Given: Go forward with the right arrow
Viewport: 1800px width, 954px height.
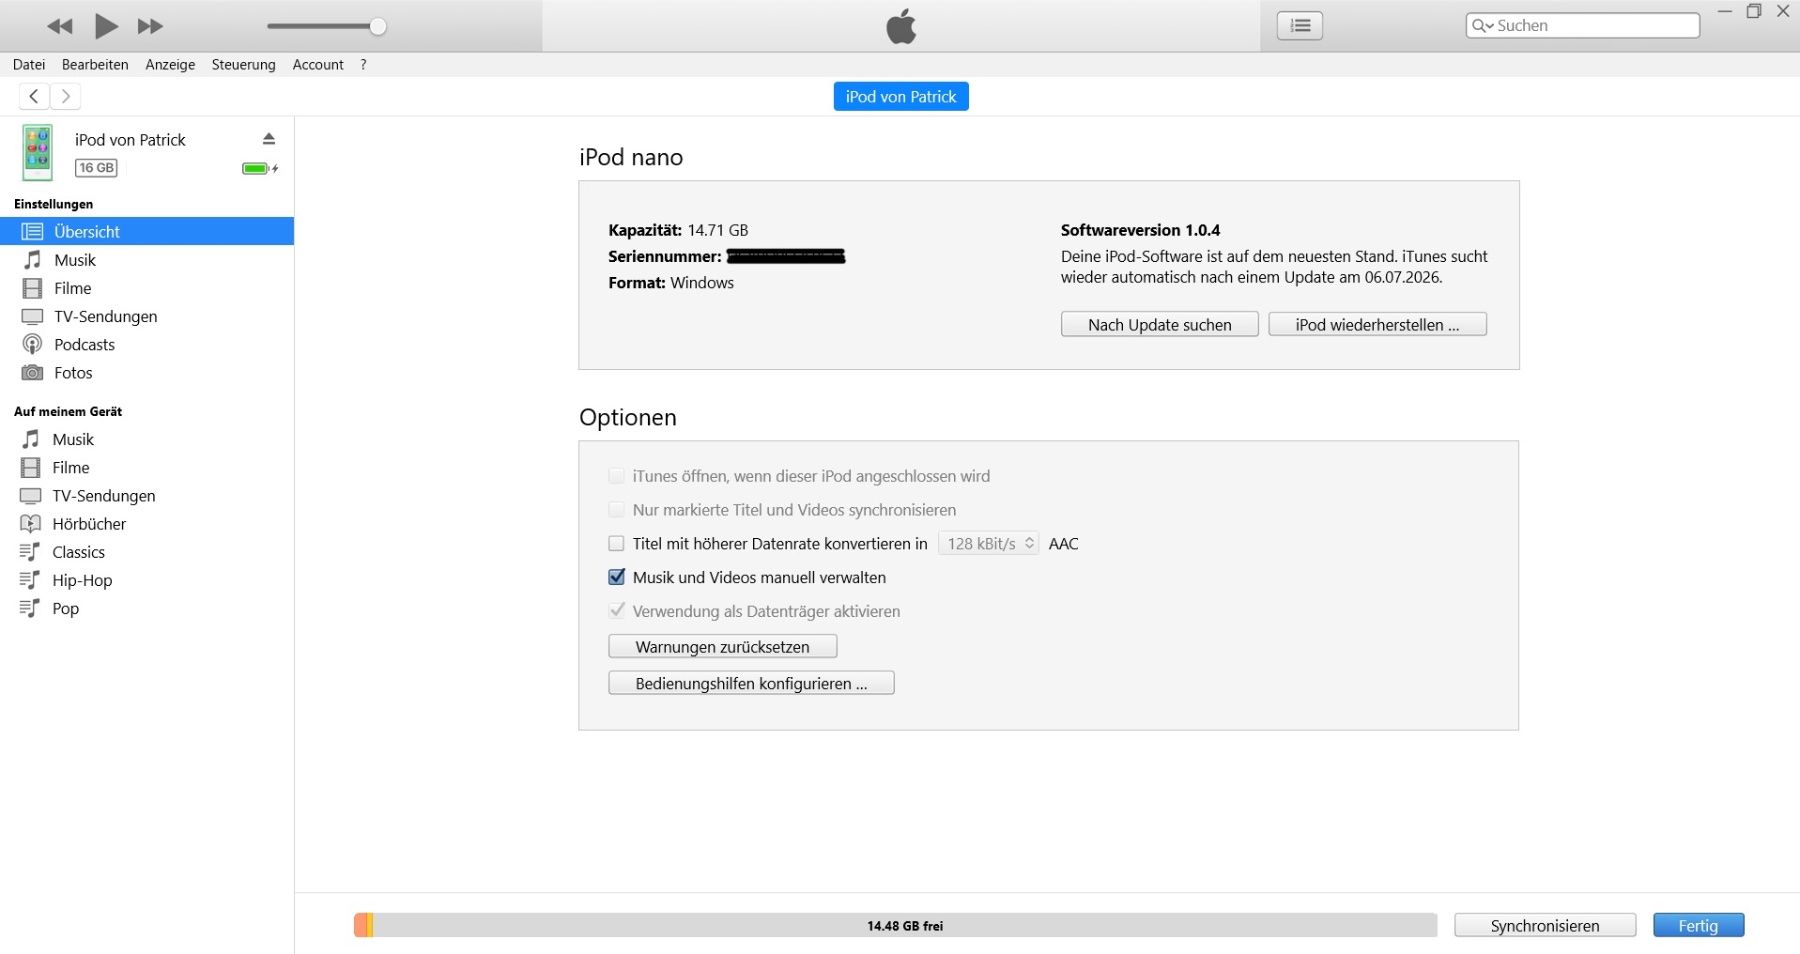Looking at the screenshot, I should (x=65, y=96).
